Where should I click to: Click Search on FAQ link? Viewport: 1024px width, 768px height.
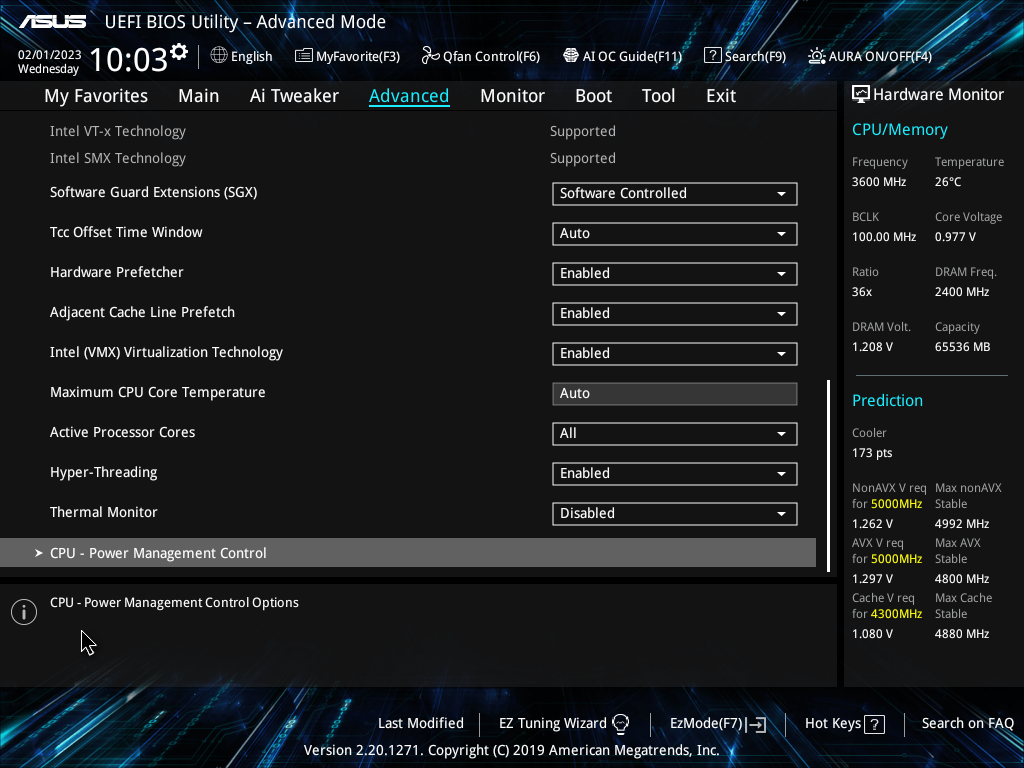point(968,724)
